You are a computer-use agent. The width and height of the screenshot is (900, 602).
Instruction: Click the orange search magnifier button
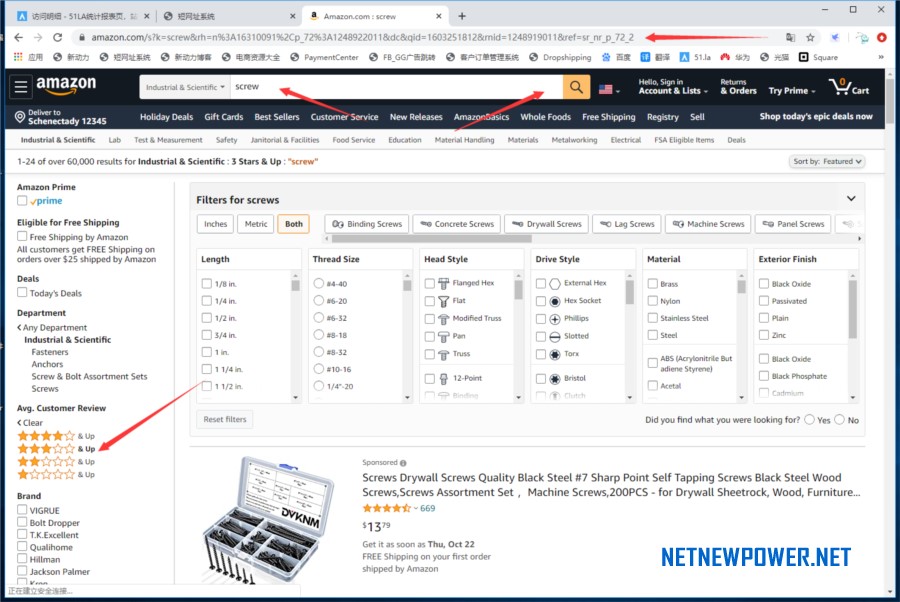pos(576,87)
